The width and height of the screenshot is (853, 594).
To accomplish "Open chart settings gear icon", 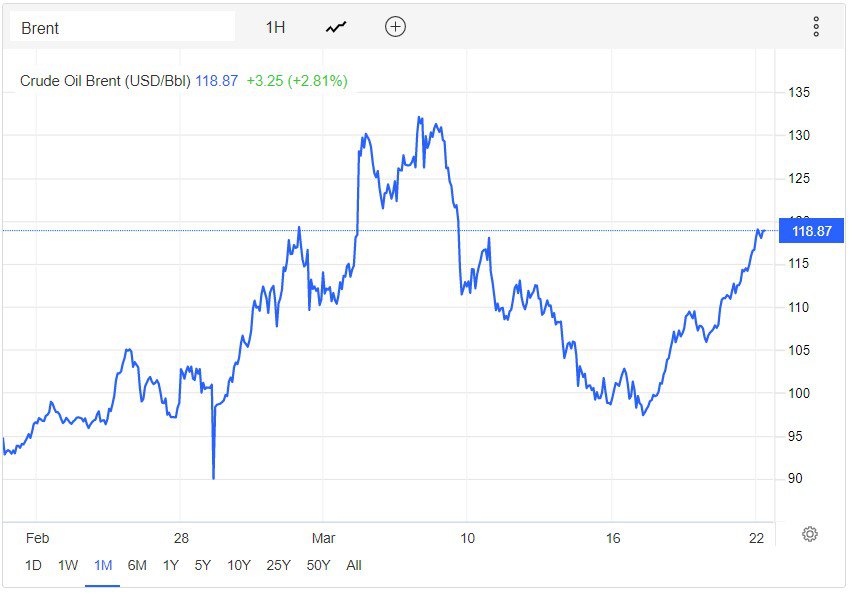I will [810, 534].
